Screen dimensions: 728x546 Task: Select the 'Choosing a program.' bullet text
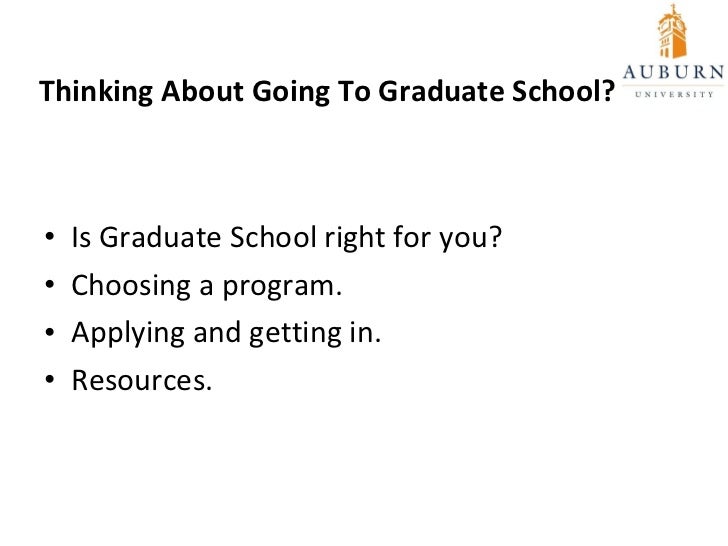(207, 286)
